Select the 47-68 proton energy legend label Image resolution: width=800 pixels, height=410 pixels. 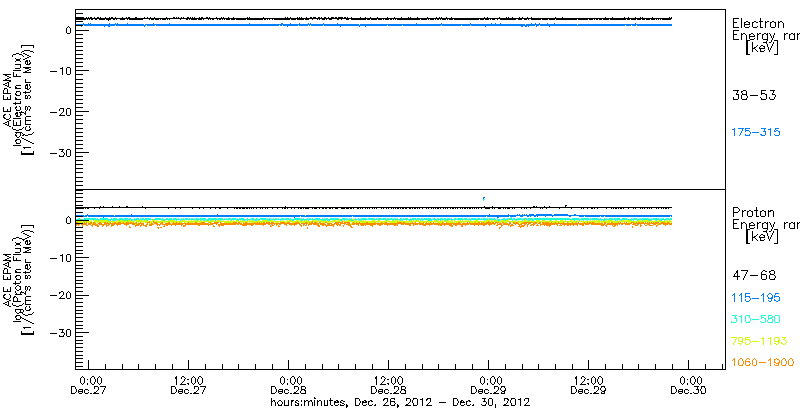tap(754, 276)
